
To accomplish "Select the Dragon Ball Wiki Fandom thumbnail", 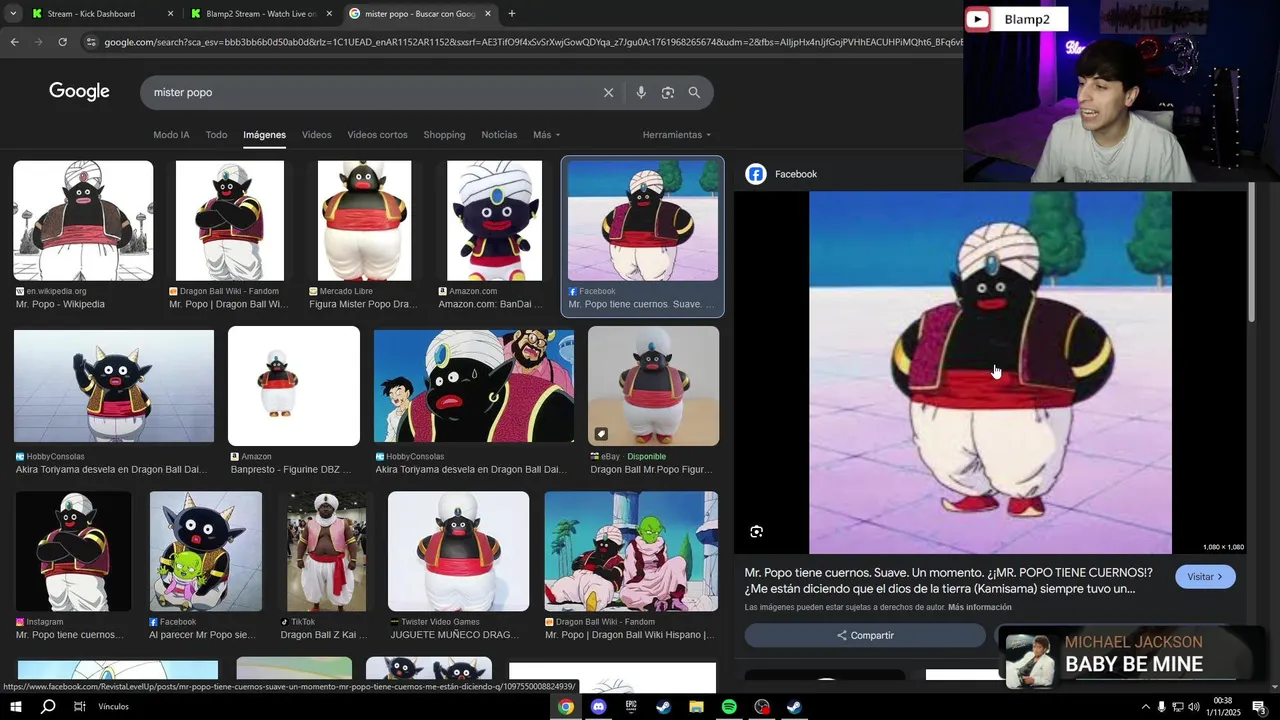I will (x=230, y=221).
